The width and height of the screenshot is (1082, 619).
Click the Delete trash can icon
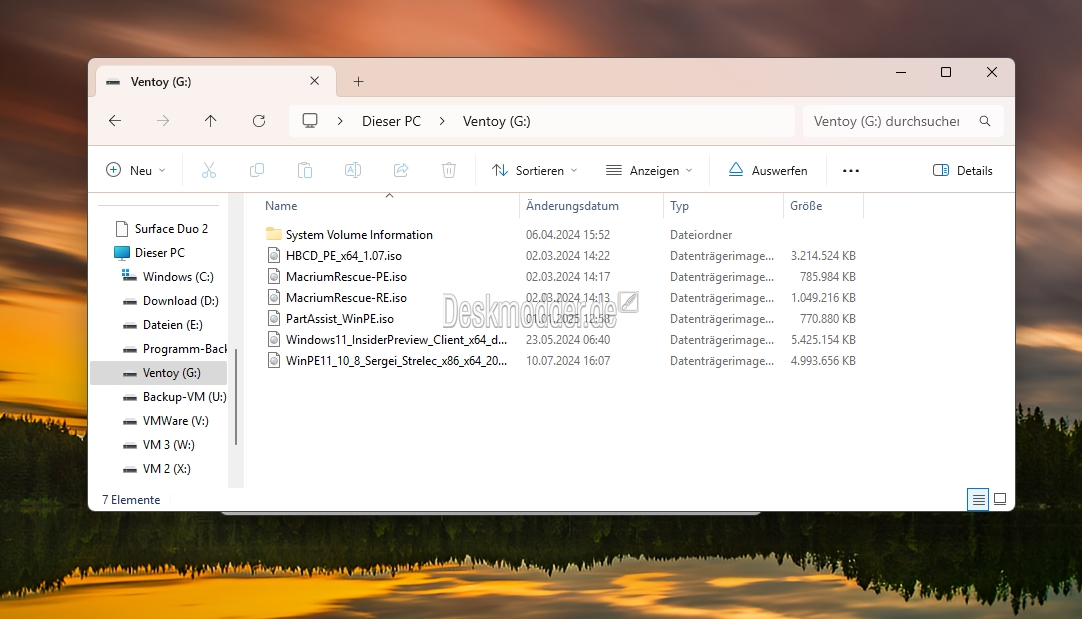(x=449, y=170)
